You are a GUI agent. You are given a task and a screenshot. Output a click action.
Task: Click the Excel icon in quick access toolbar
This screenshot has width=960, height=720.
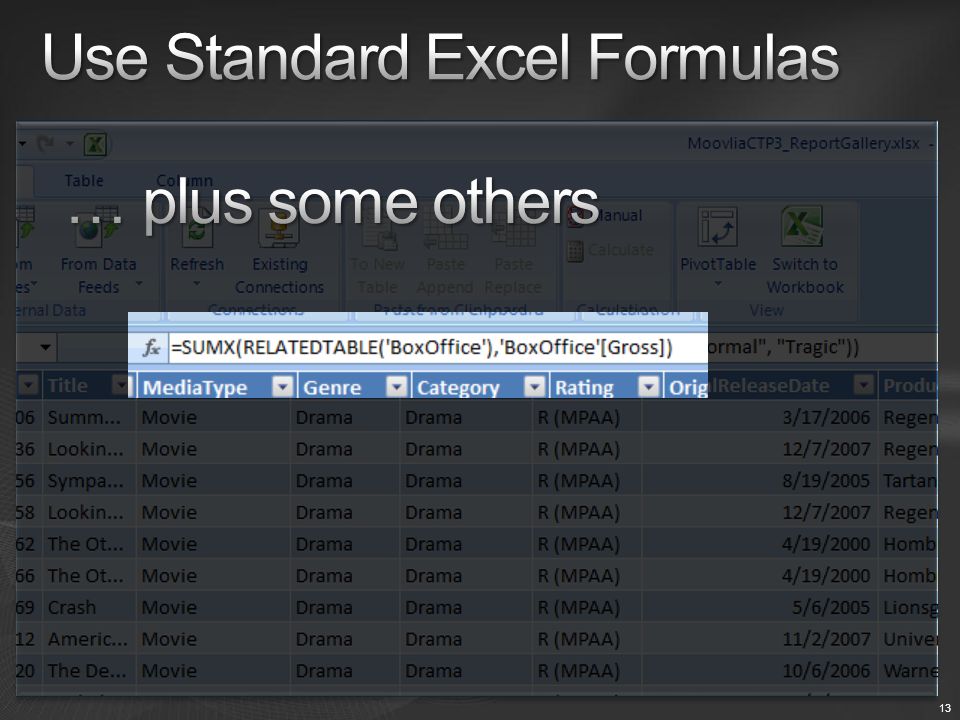pyautogui.click(x=96, y=144)
